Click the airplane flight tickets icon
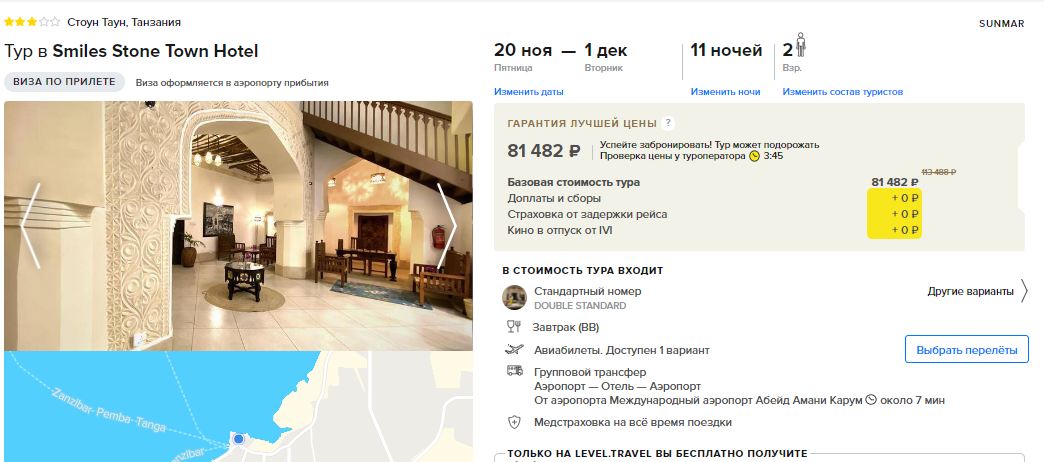This screenshot has height=462, width=1044. pyautogui.click(x=513, y=349)
